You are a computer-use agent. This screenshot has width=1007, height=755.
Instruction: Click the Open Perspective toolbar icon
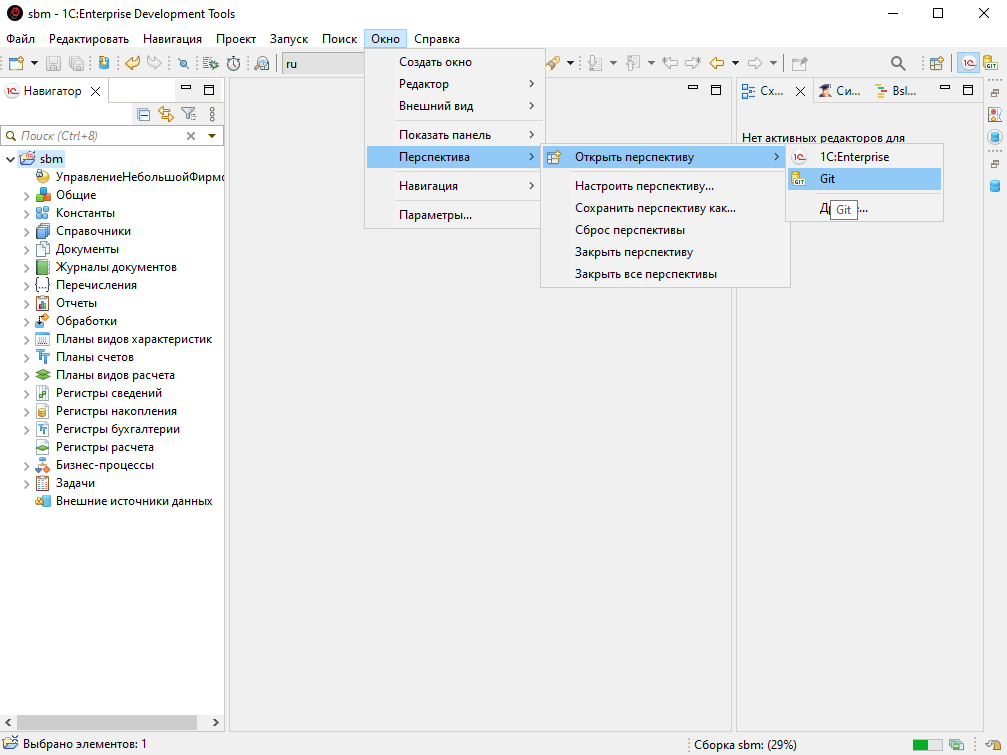[x=936, y=63]
